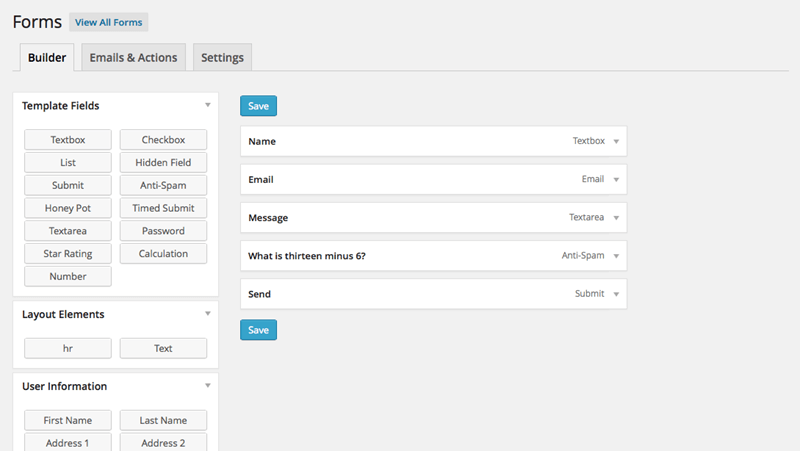Open the Settings tab
800x451 pixels.
coord(222,58)
